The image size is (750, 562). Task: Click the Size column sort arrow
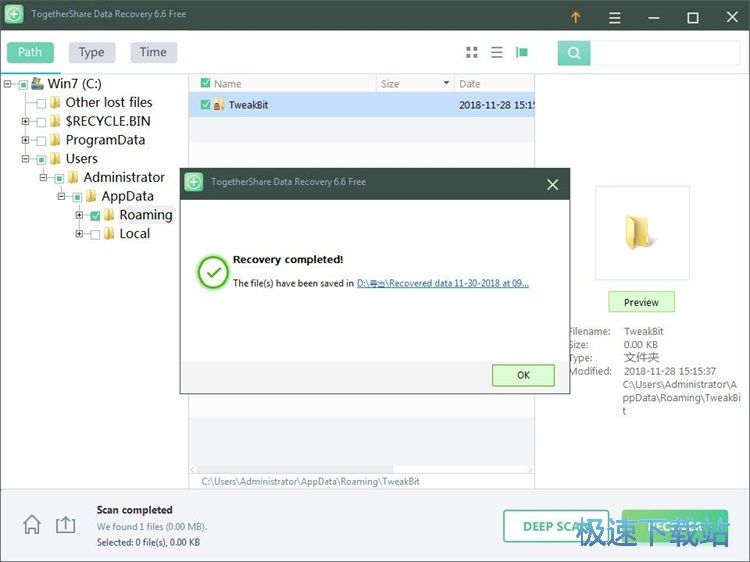click(x=446, y=83)
